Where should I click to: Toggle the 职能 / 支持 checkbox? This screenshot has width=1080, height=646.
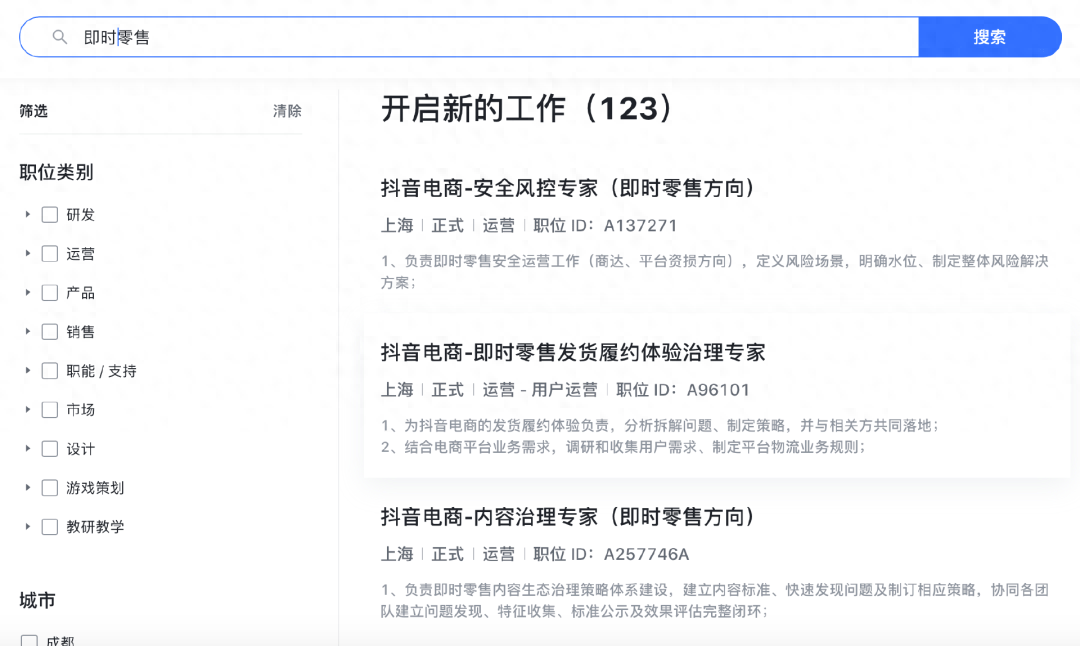(50, 371)
